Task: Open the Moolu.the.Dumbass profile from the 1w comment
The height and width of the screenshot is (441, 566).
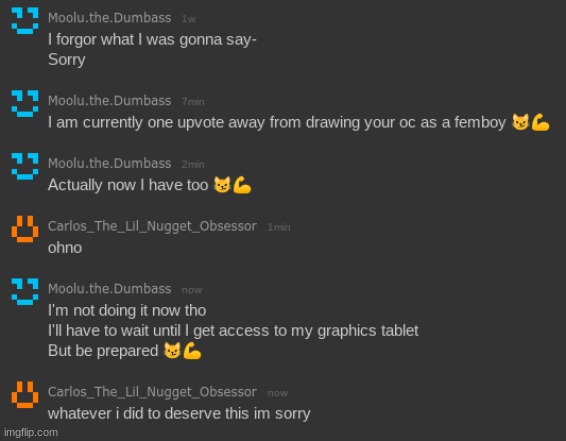Action: coord(110,18)
